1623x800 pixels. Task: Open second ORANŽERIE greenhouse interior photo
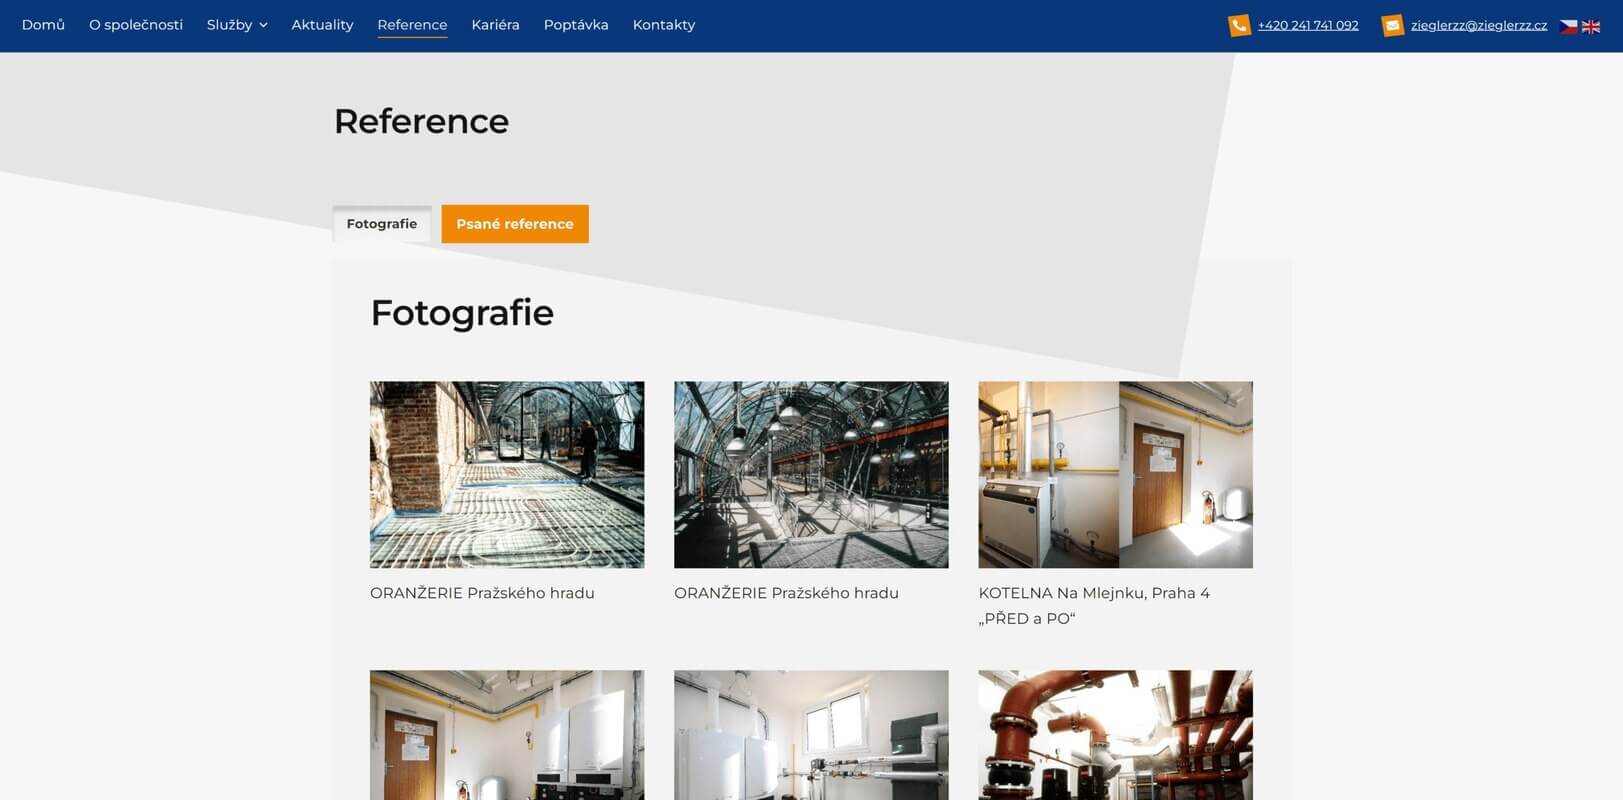[x=811, y=475]
